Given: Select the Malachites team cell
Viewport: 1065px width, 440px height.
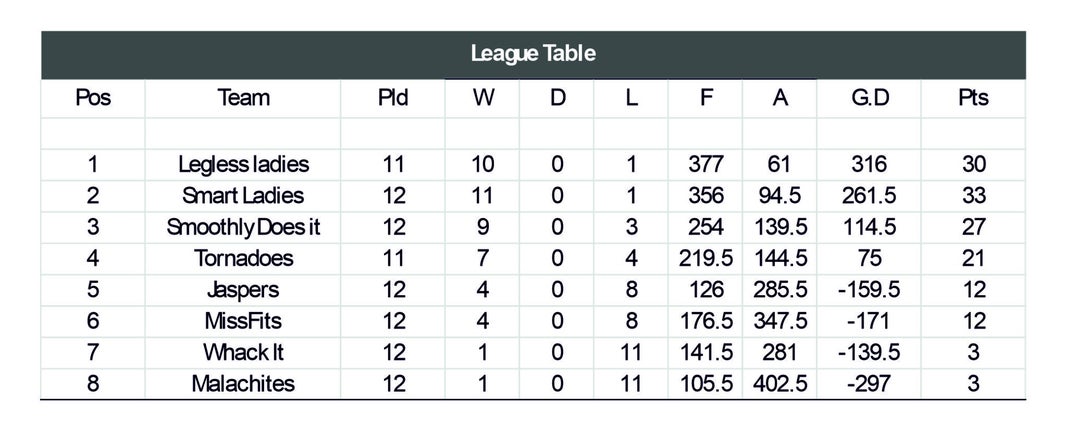Looking at the screenshot, I should pos(243,384).
